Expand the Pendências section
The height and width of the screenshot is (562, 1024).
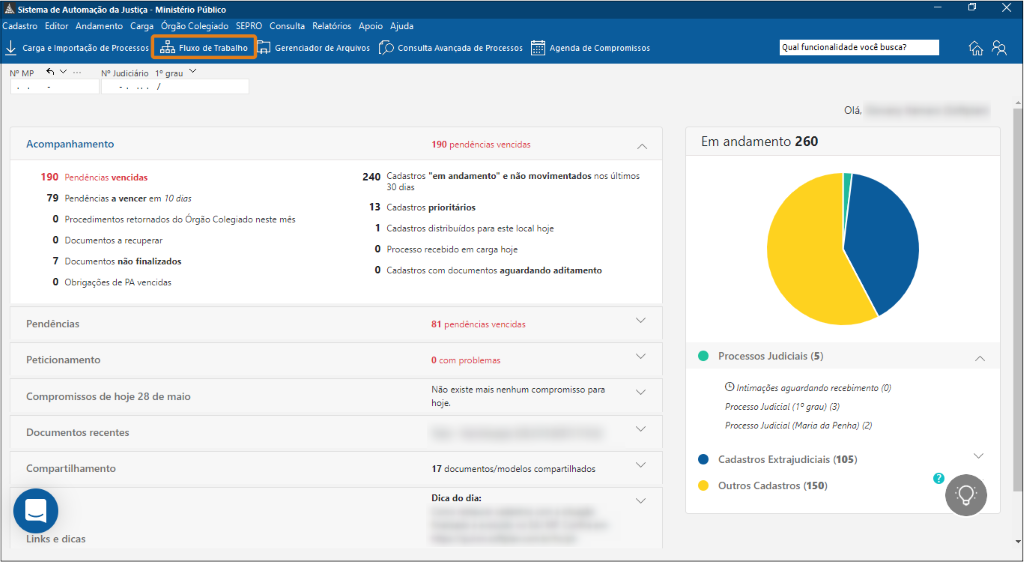pyautogui.click(x=641, y=320)
